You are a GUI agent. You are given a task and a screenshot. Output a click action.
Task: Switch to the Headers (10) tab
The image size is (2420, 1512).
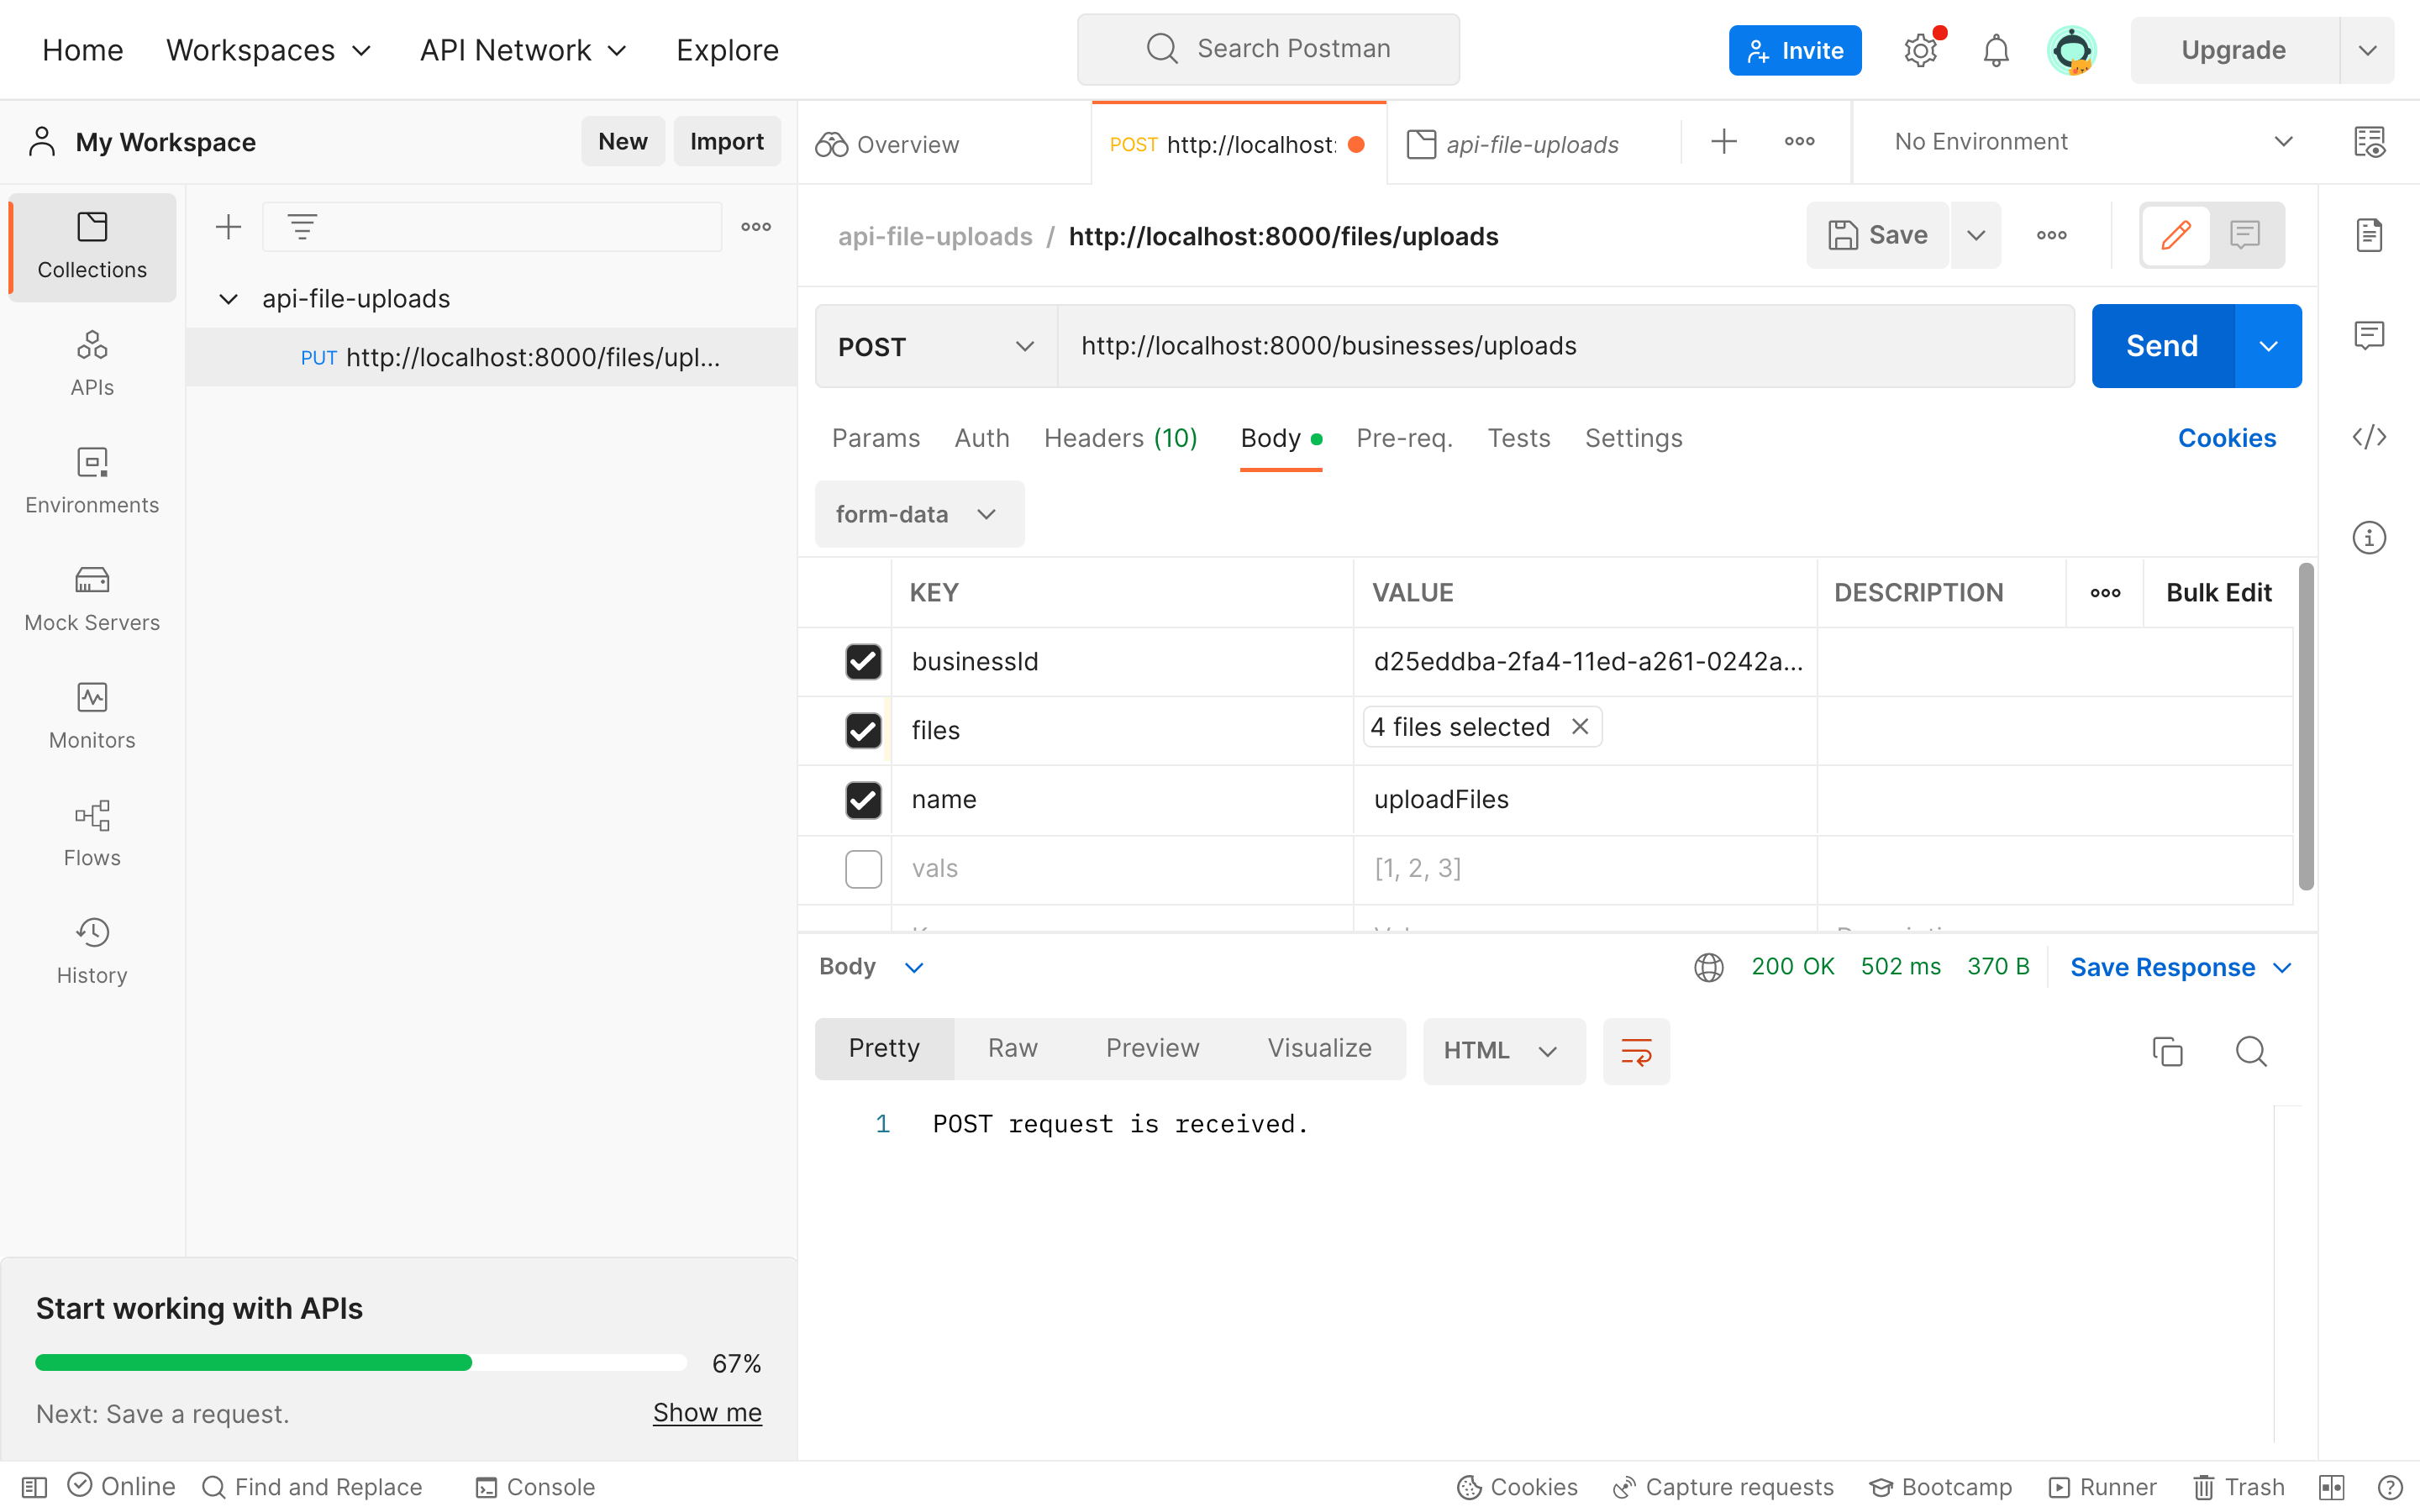click(x=1120, y=438)
